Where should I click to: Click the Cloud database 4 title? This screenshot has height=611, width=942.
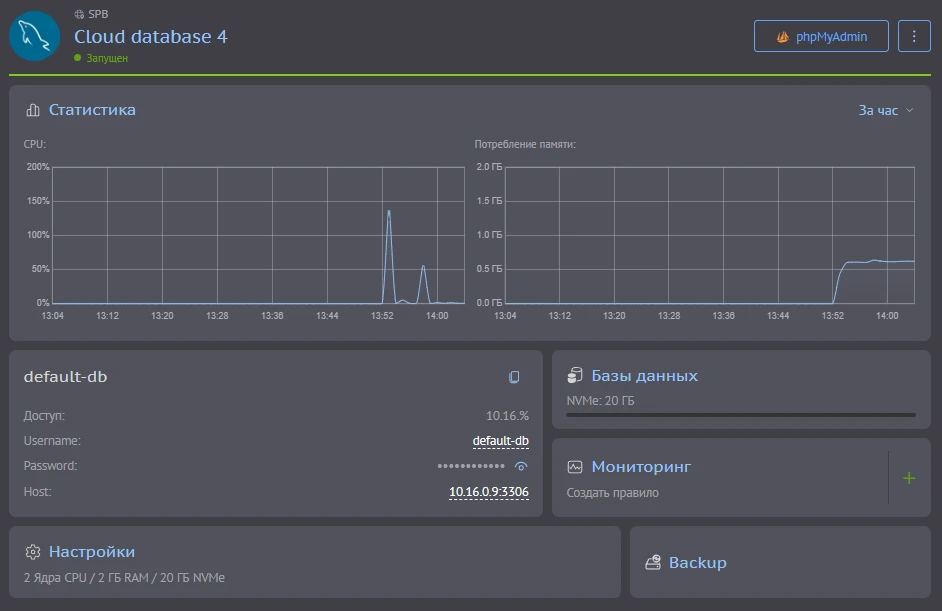151,37
